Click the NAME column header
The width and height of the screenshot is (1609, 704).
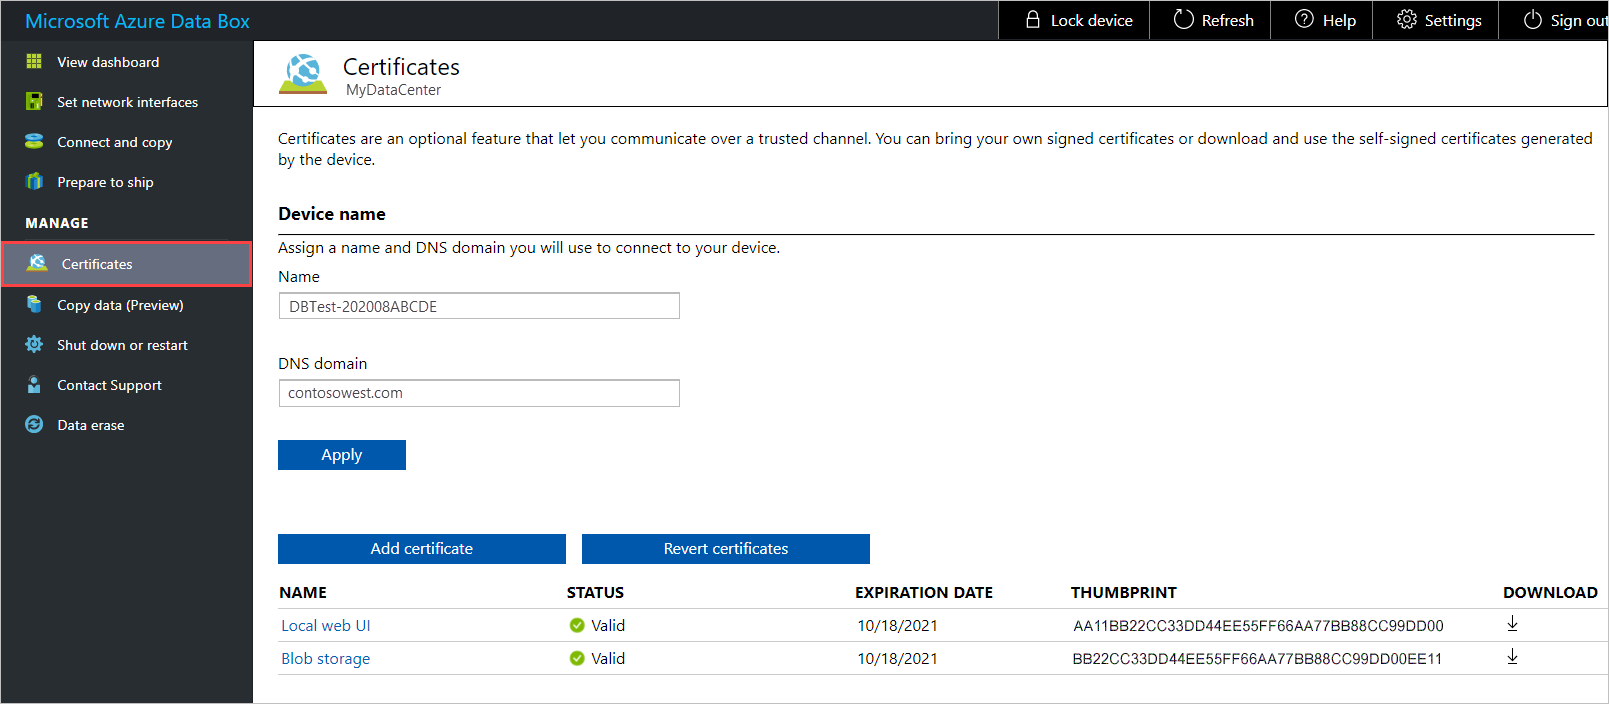303,593
